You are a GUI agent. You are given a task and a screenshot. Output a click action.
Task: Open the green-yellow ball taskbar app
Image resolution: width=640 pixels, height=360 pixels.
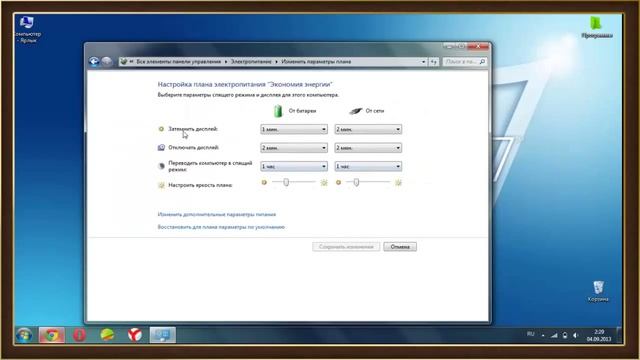[107, 335]
